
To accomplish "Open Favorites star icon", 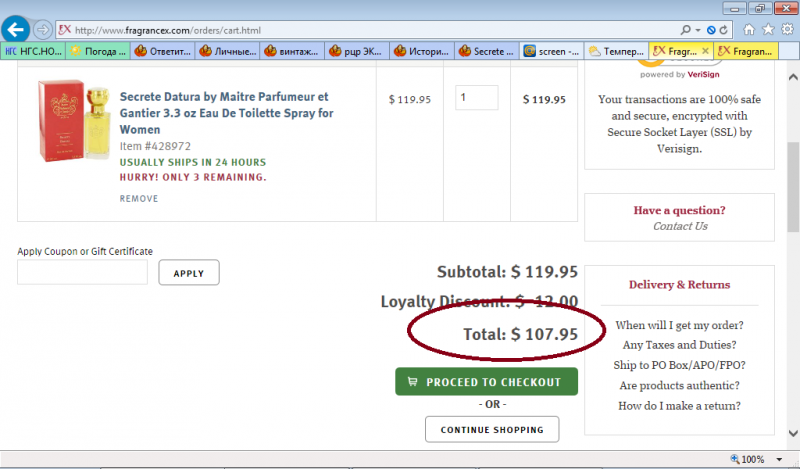I will 768,30.
